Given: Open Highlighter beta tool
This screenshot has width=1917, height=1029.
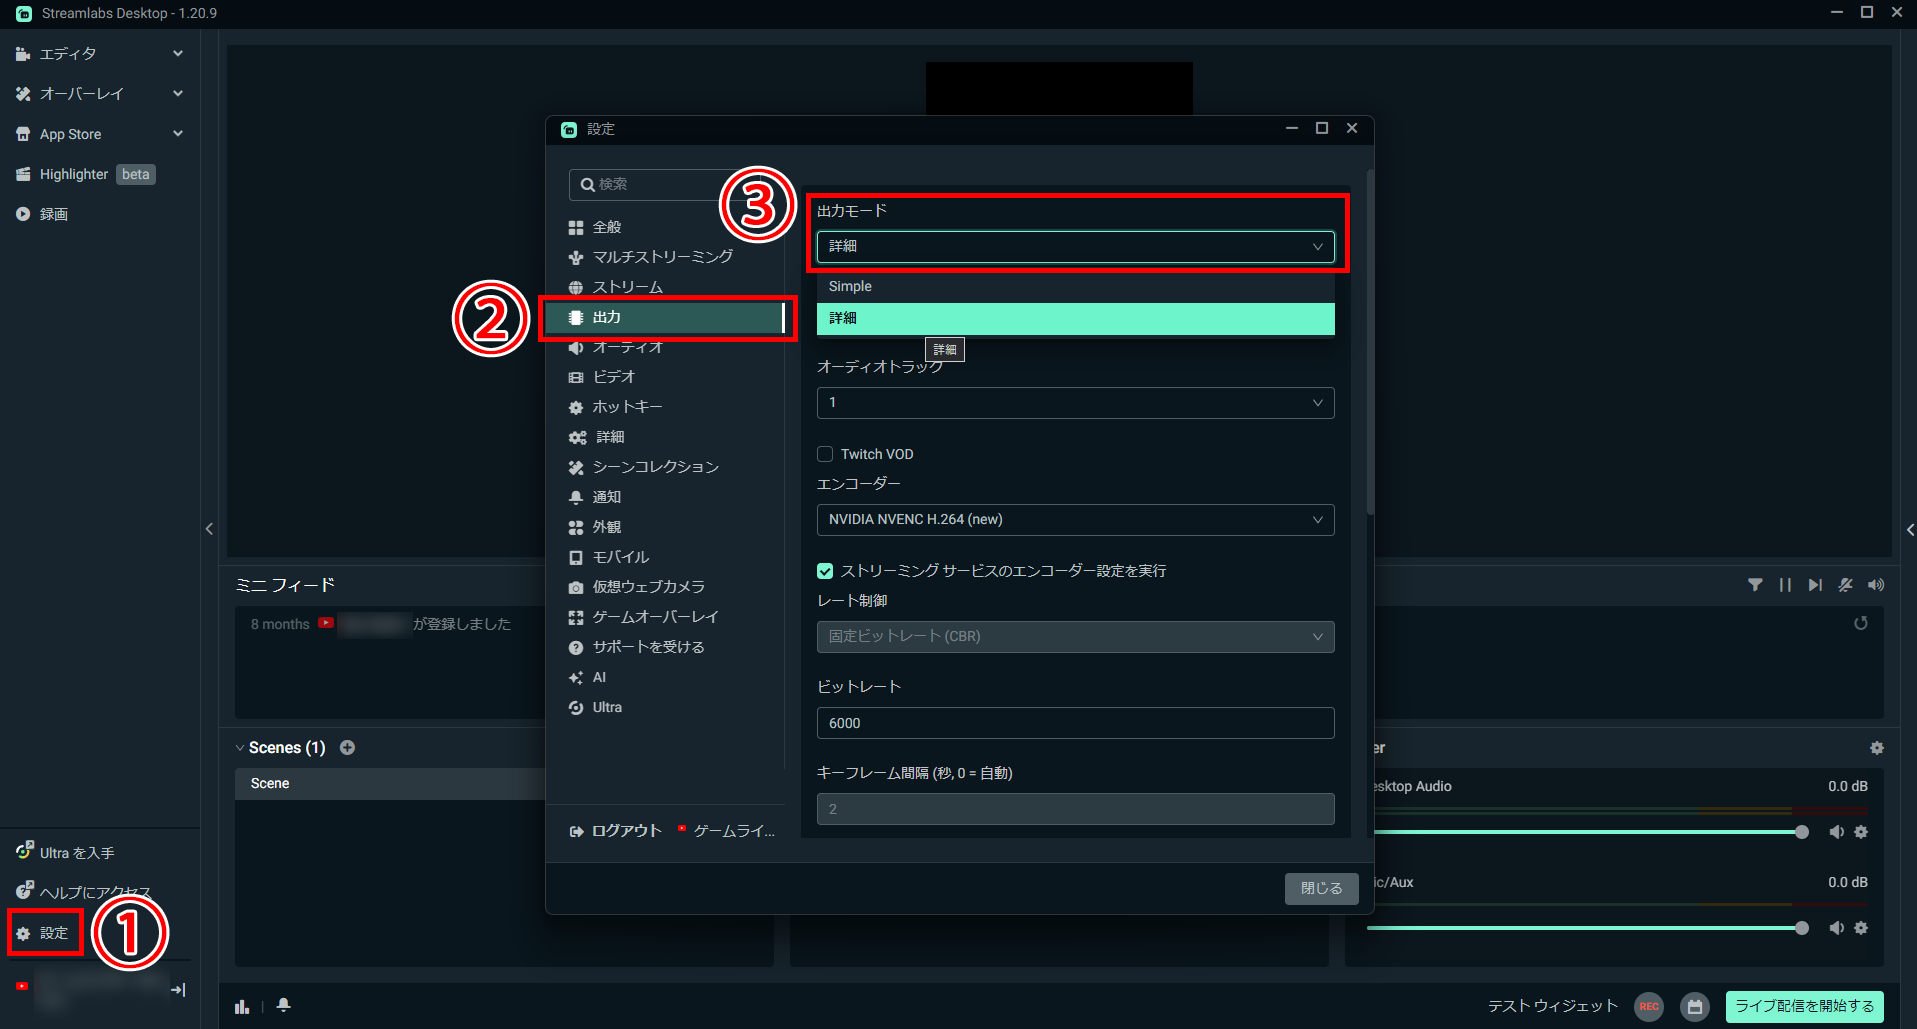Looking at the screenshot, I should coord(85,174).
